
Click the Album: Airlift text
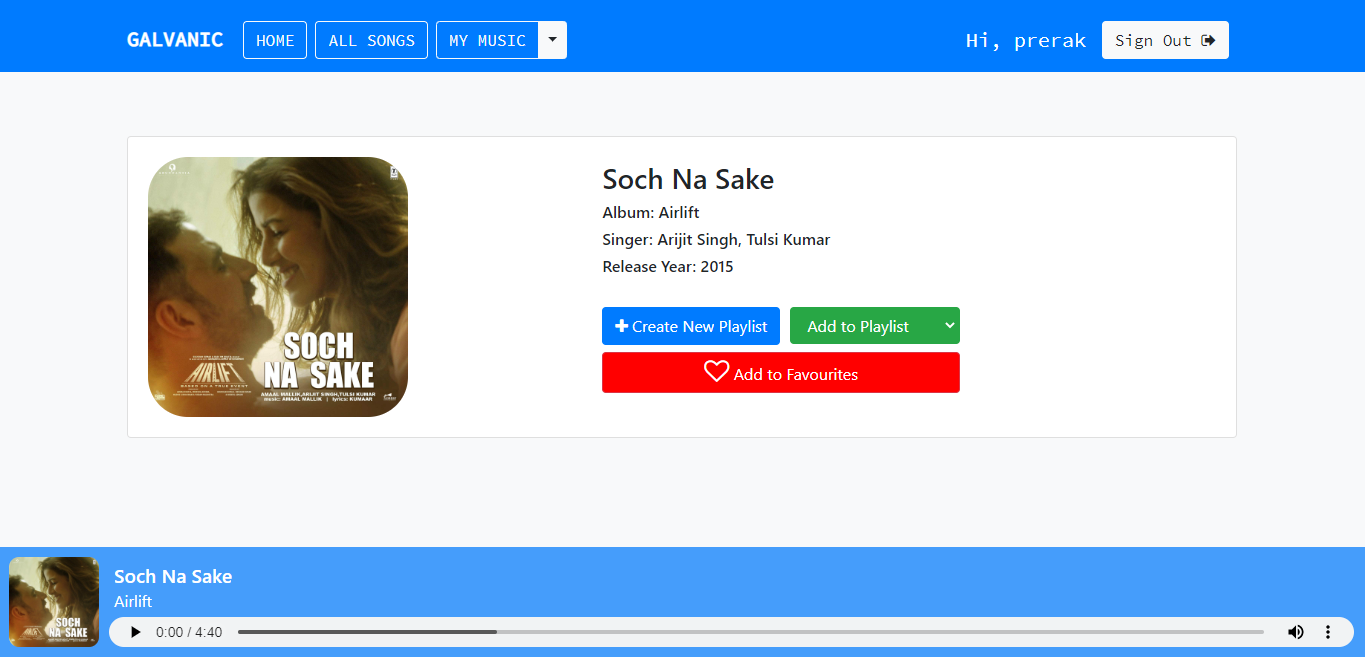point(651,213)
